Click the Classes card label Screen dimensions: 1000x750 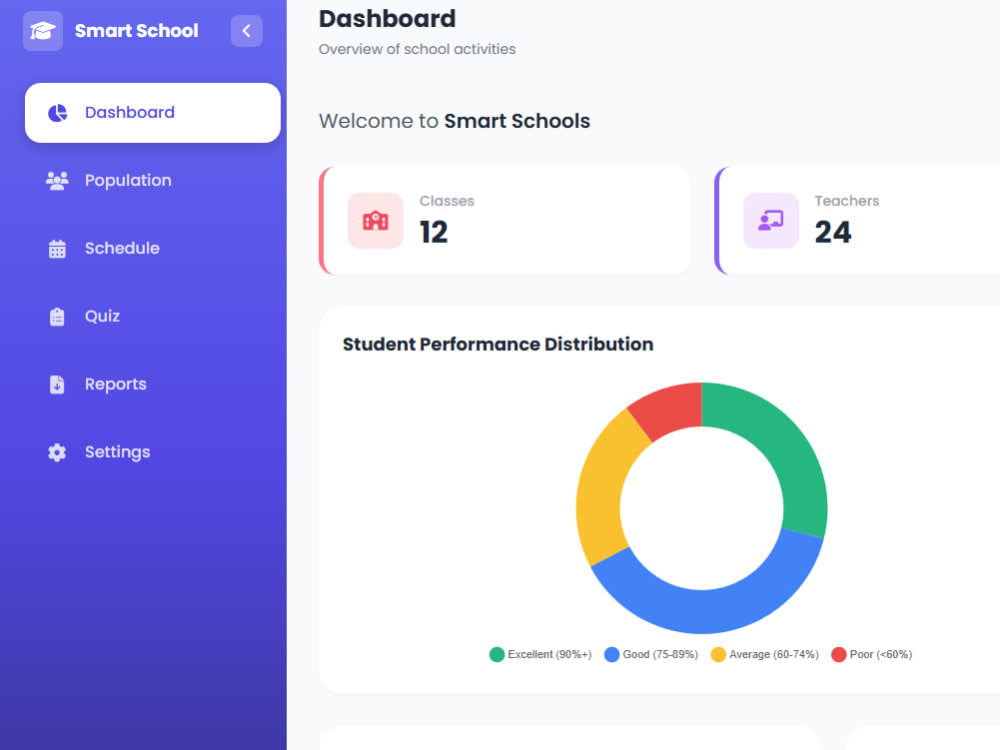[x=446, y=201]
